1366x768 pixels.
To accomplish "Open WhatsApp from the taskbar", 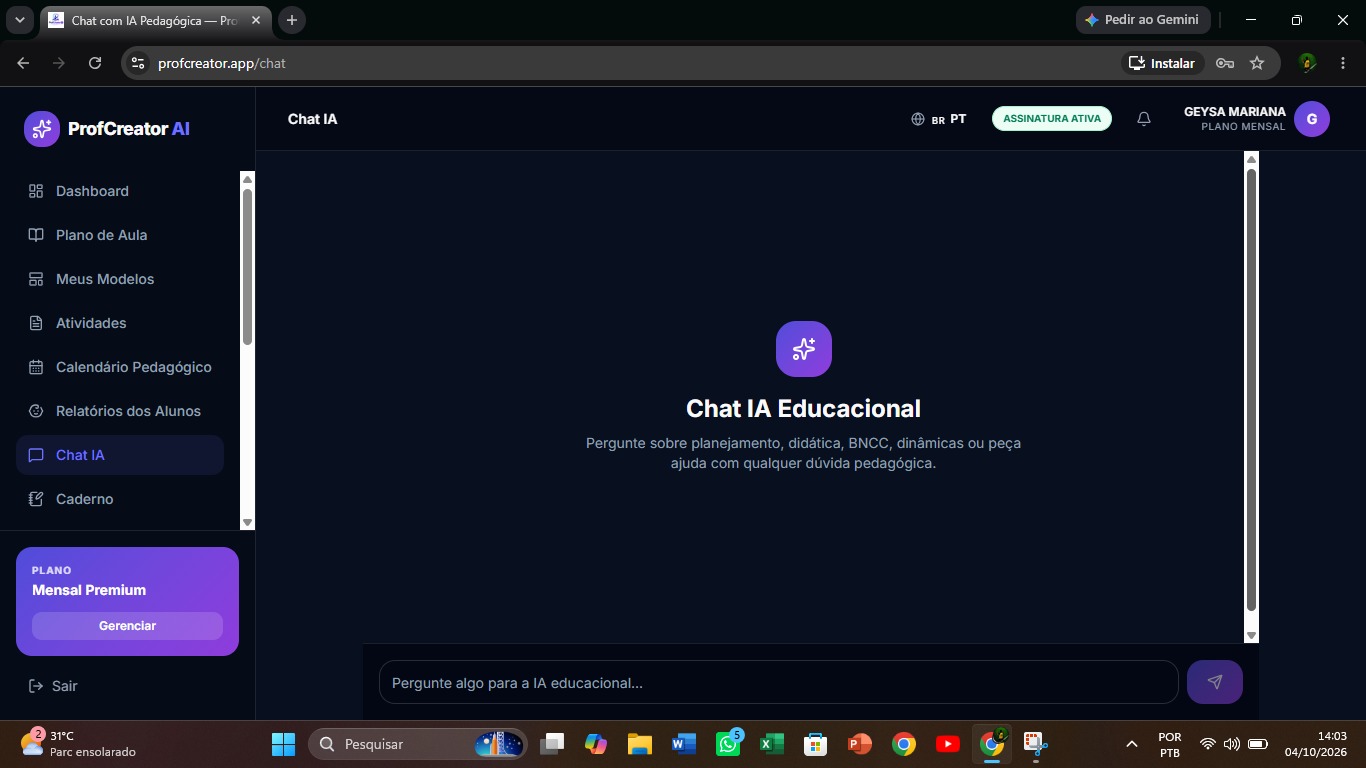I will pos(728,744).
